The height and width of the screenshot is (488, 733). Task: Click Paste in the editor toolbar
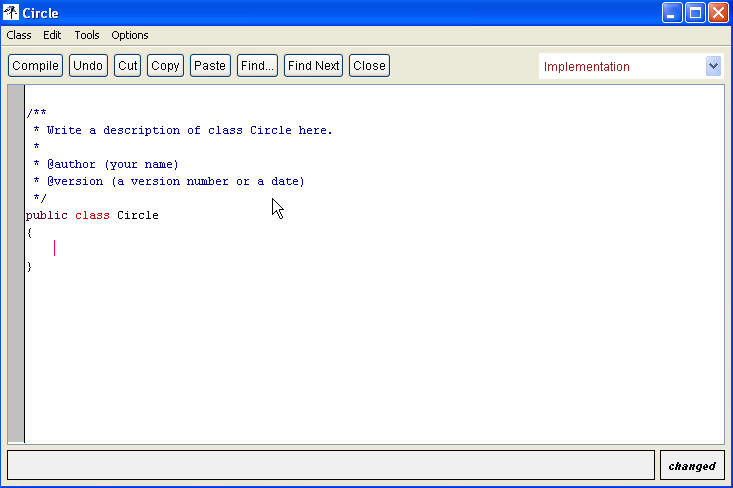pos(209,66)
